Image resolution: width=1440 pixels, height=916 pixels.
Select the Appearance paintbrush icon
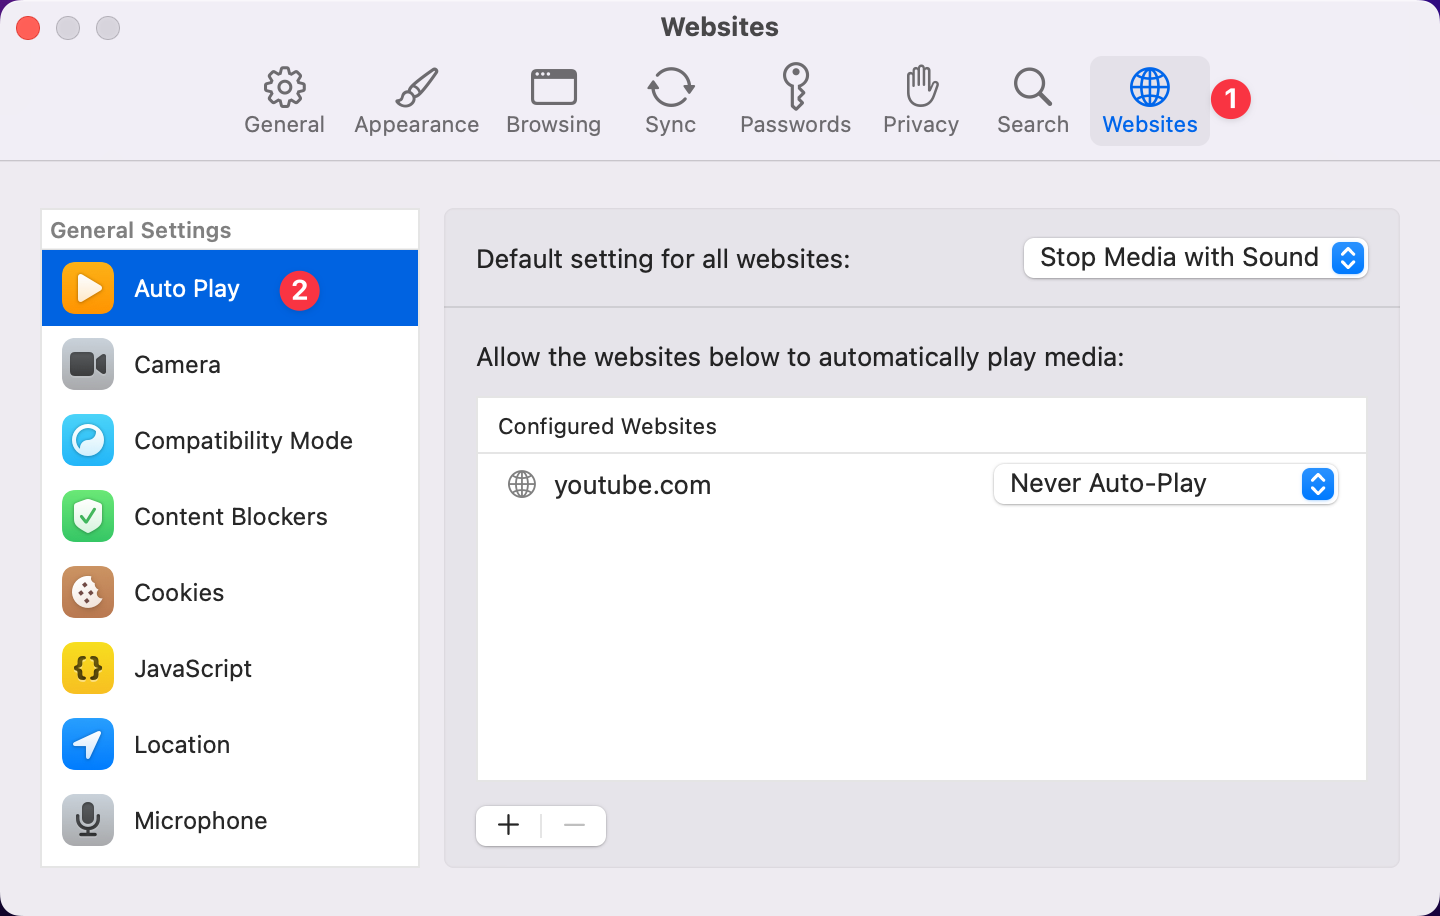tap(416, 88)
